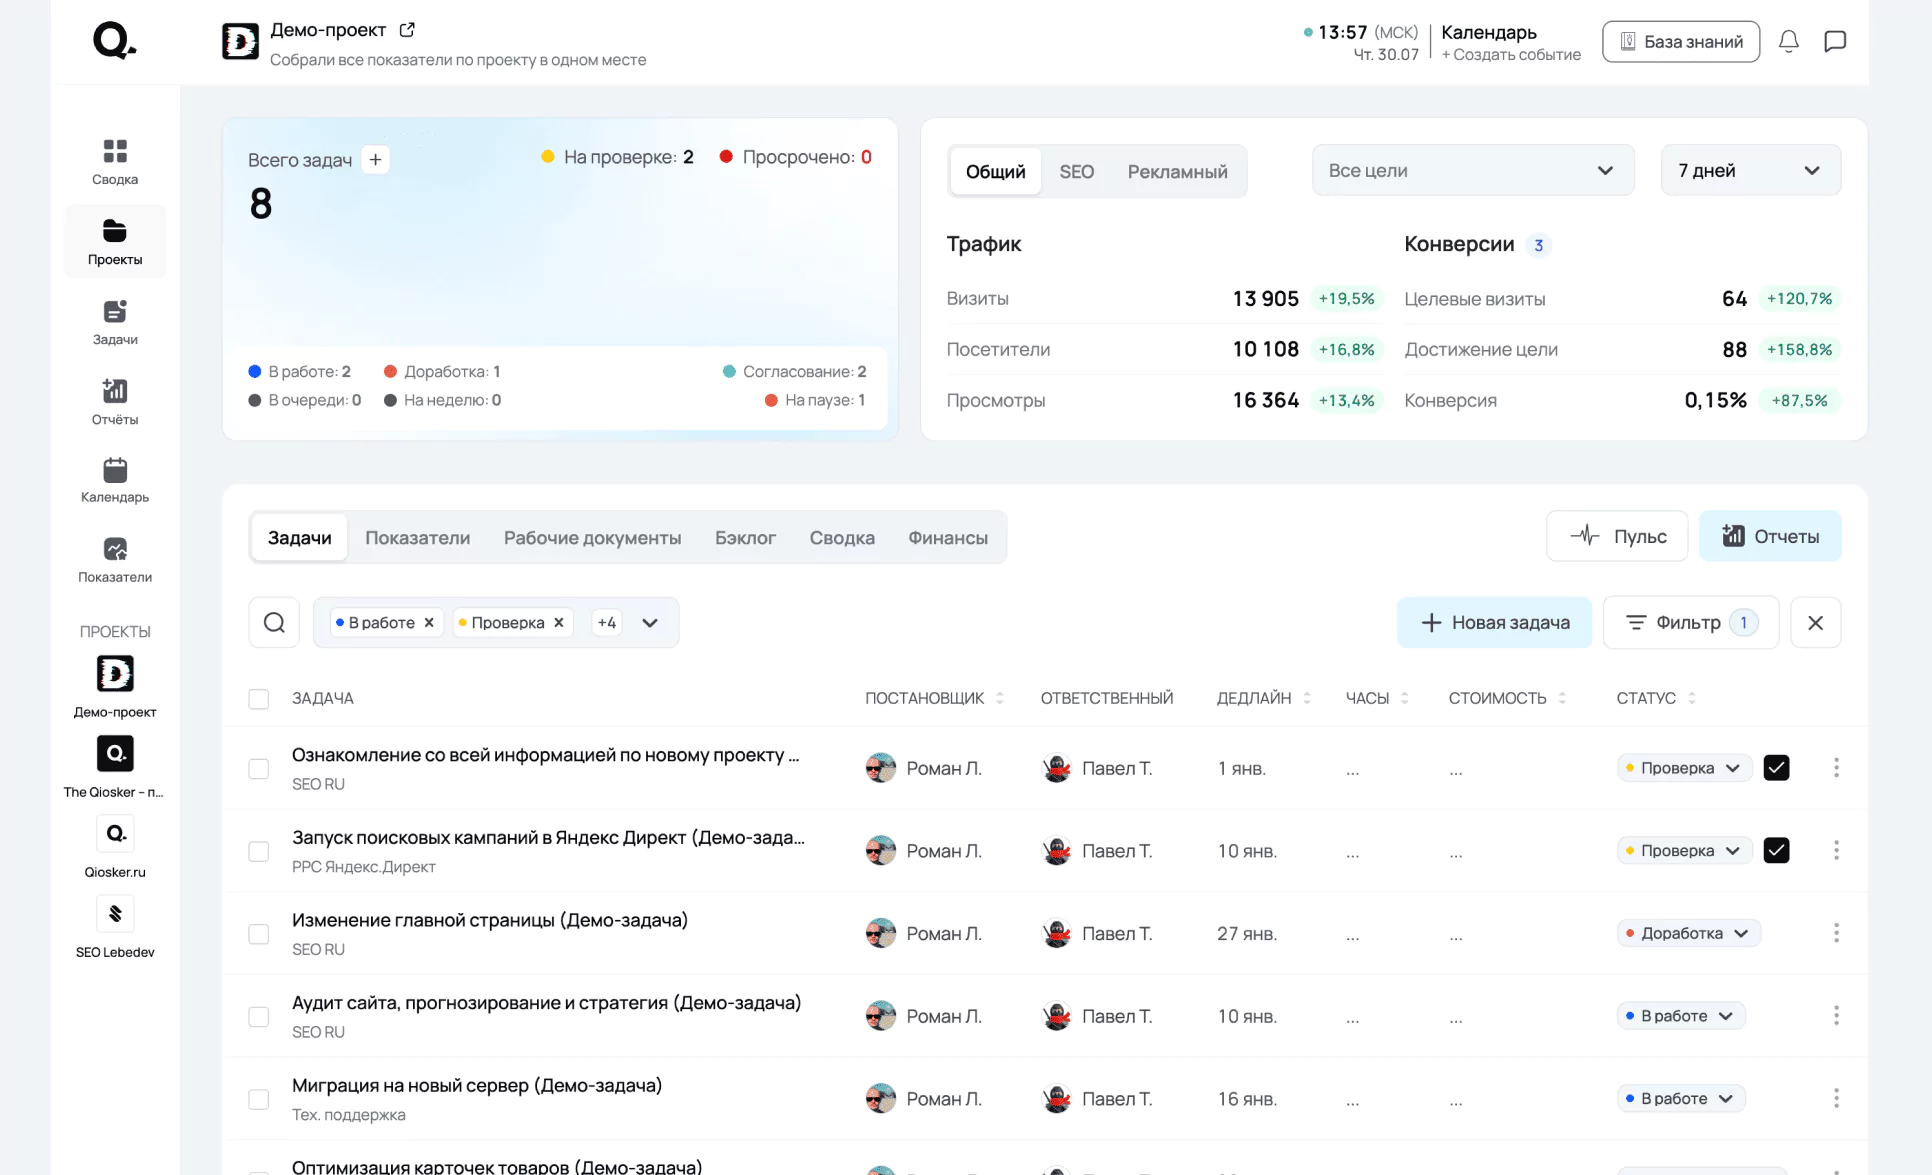
Task: Open Календарь from the sidebar
Action: click(x=115, y=470)
